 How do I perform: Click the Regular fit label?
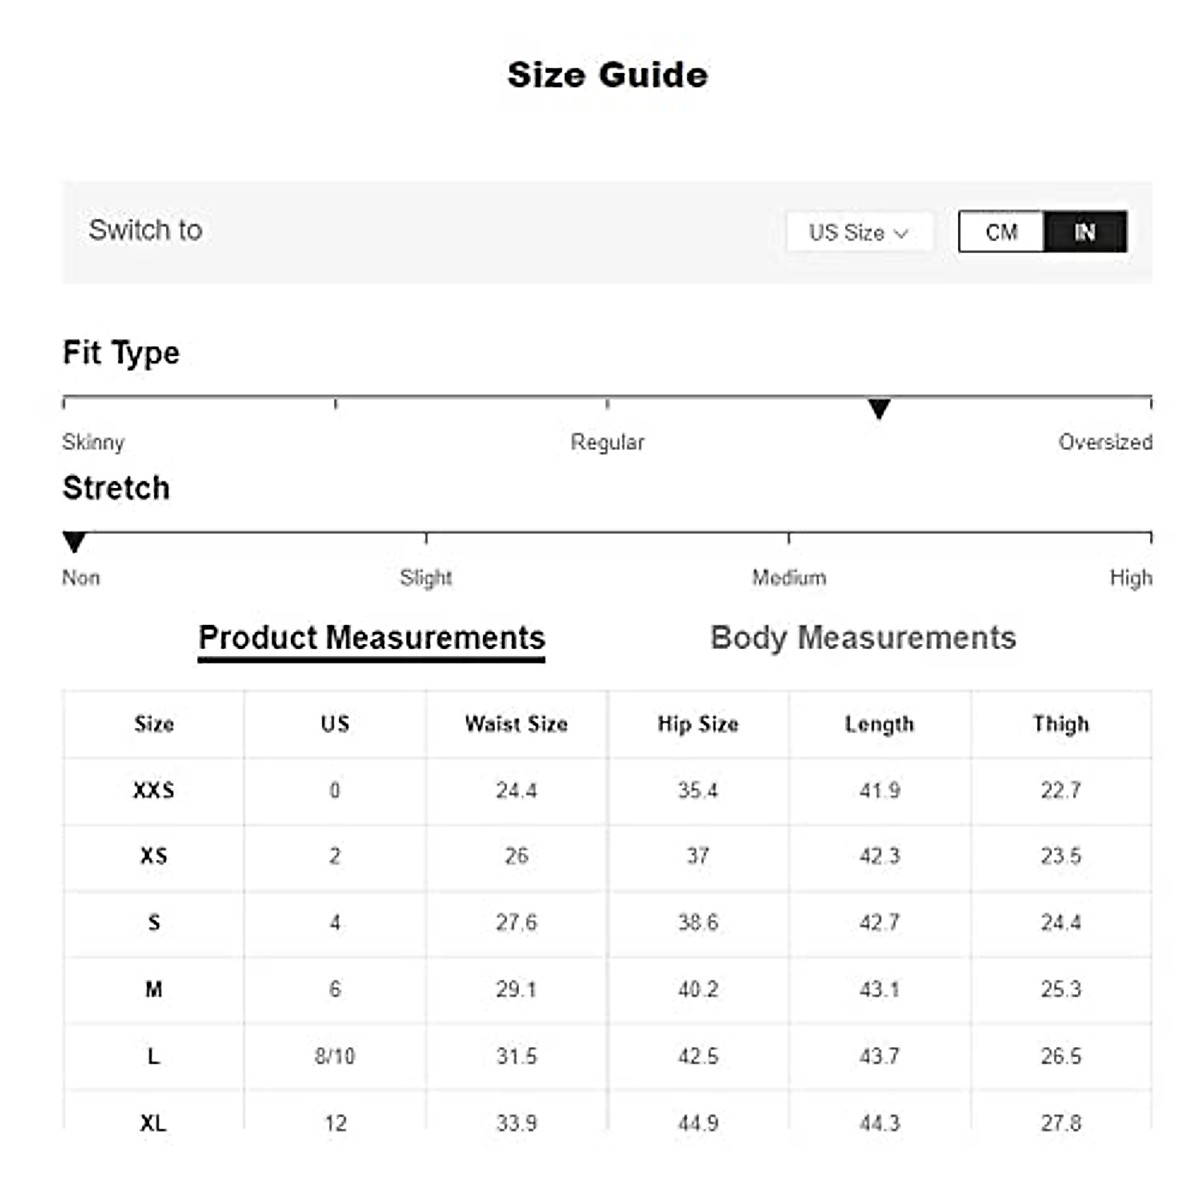pyautogui.click(x=607, y=442)
